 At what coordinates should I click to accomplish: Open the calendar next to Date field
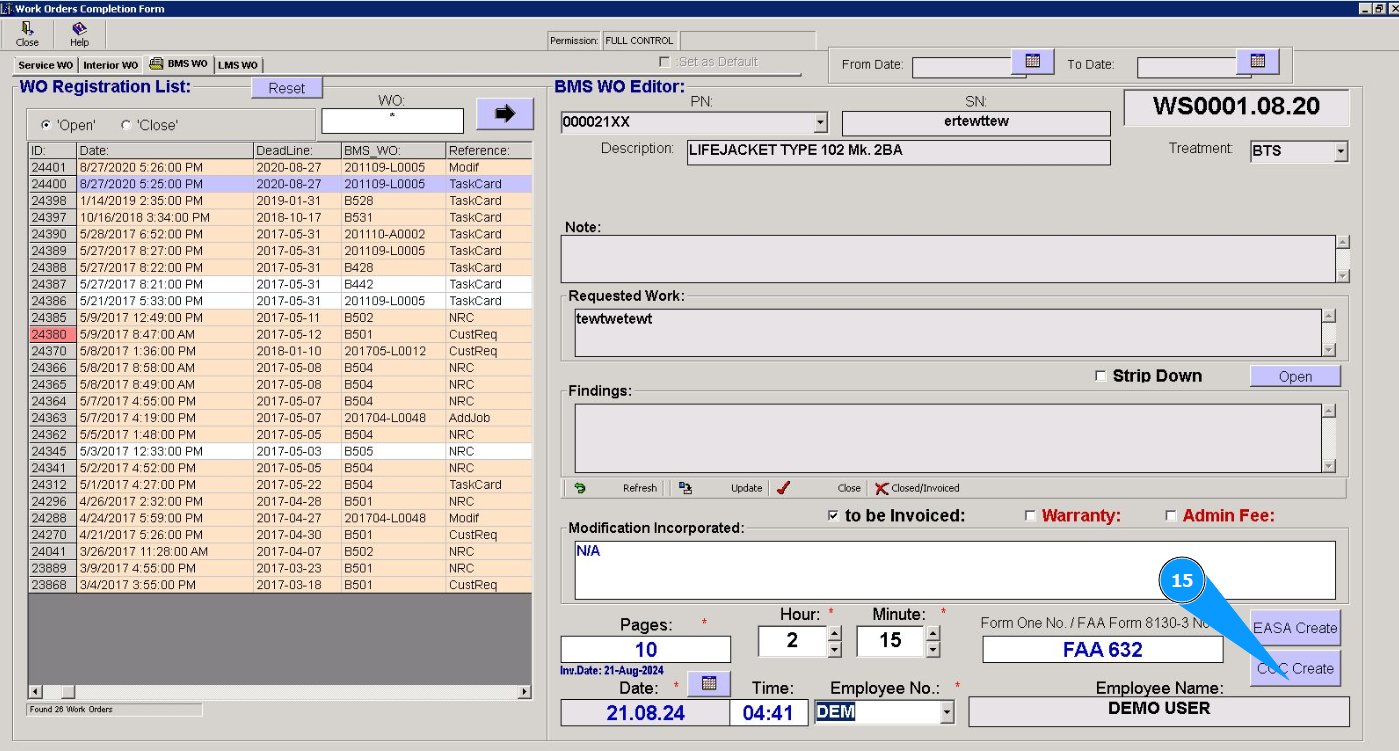(x=709, y=683)
